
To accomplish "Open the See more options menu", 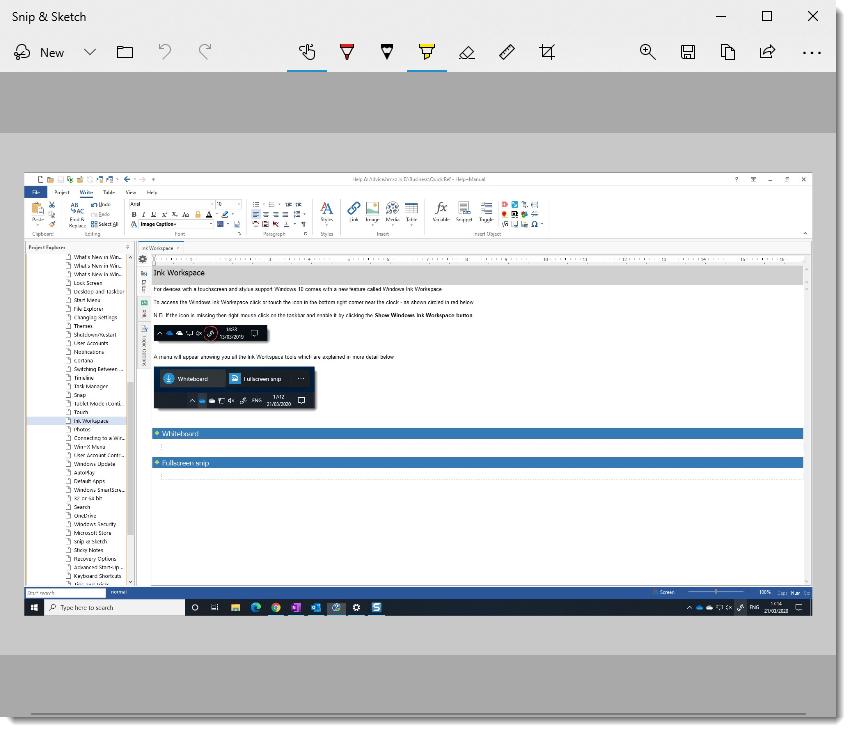I will click(x=812, y=52).
